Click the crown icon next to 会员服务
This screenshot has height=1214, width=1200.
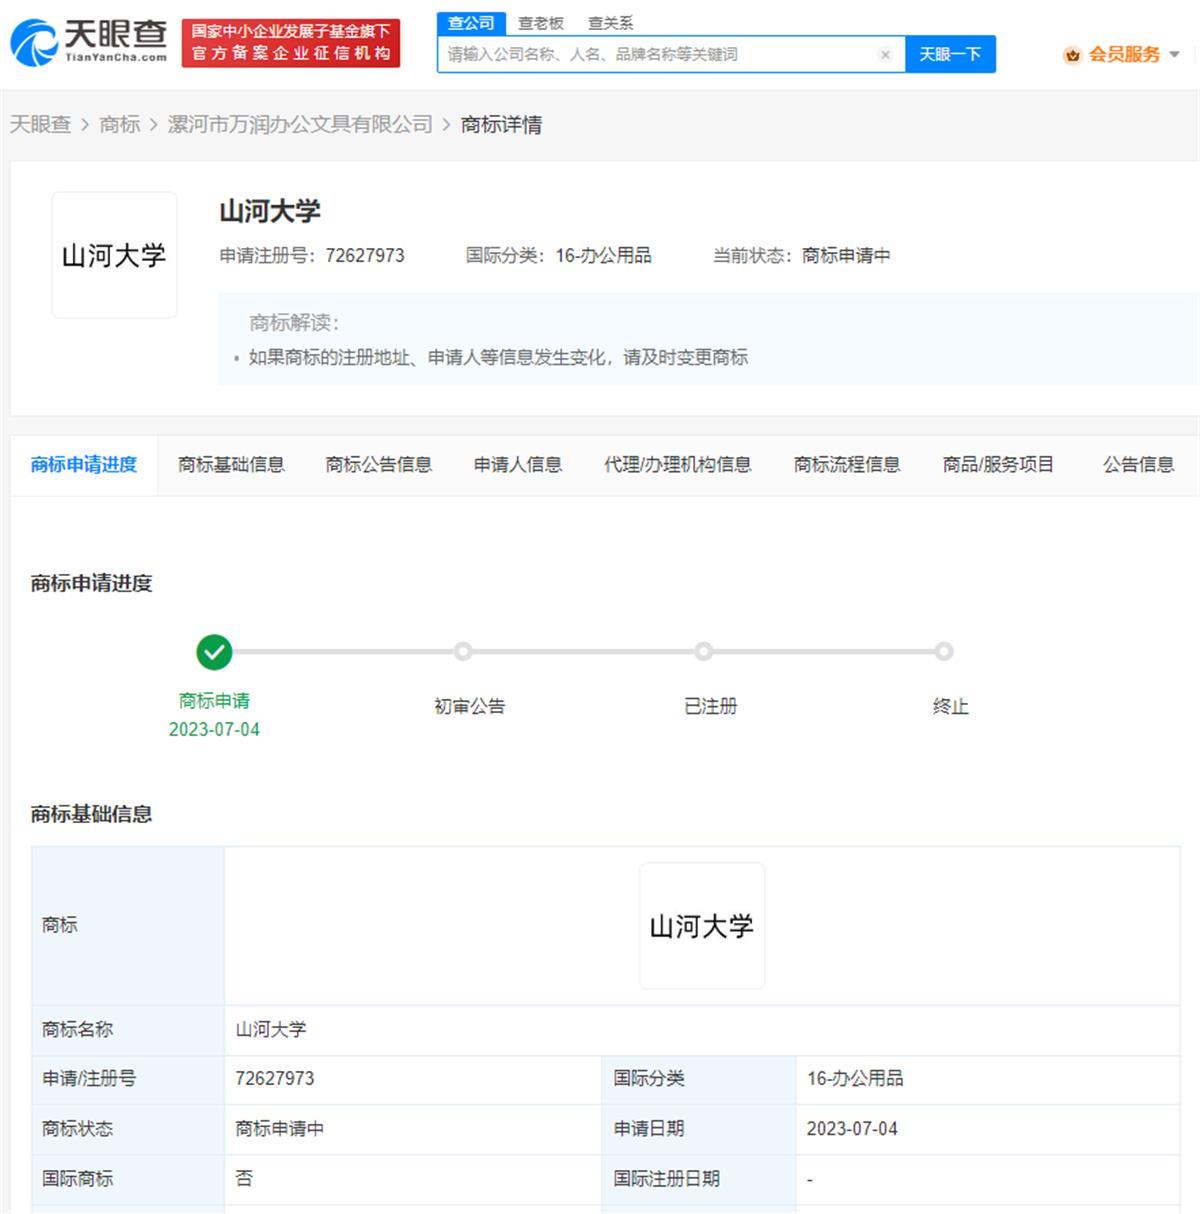(1073, 55)
